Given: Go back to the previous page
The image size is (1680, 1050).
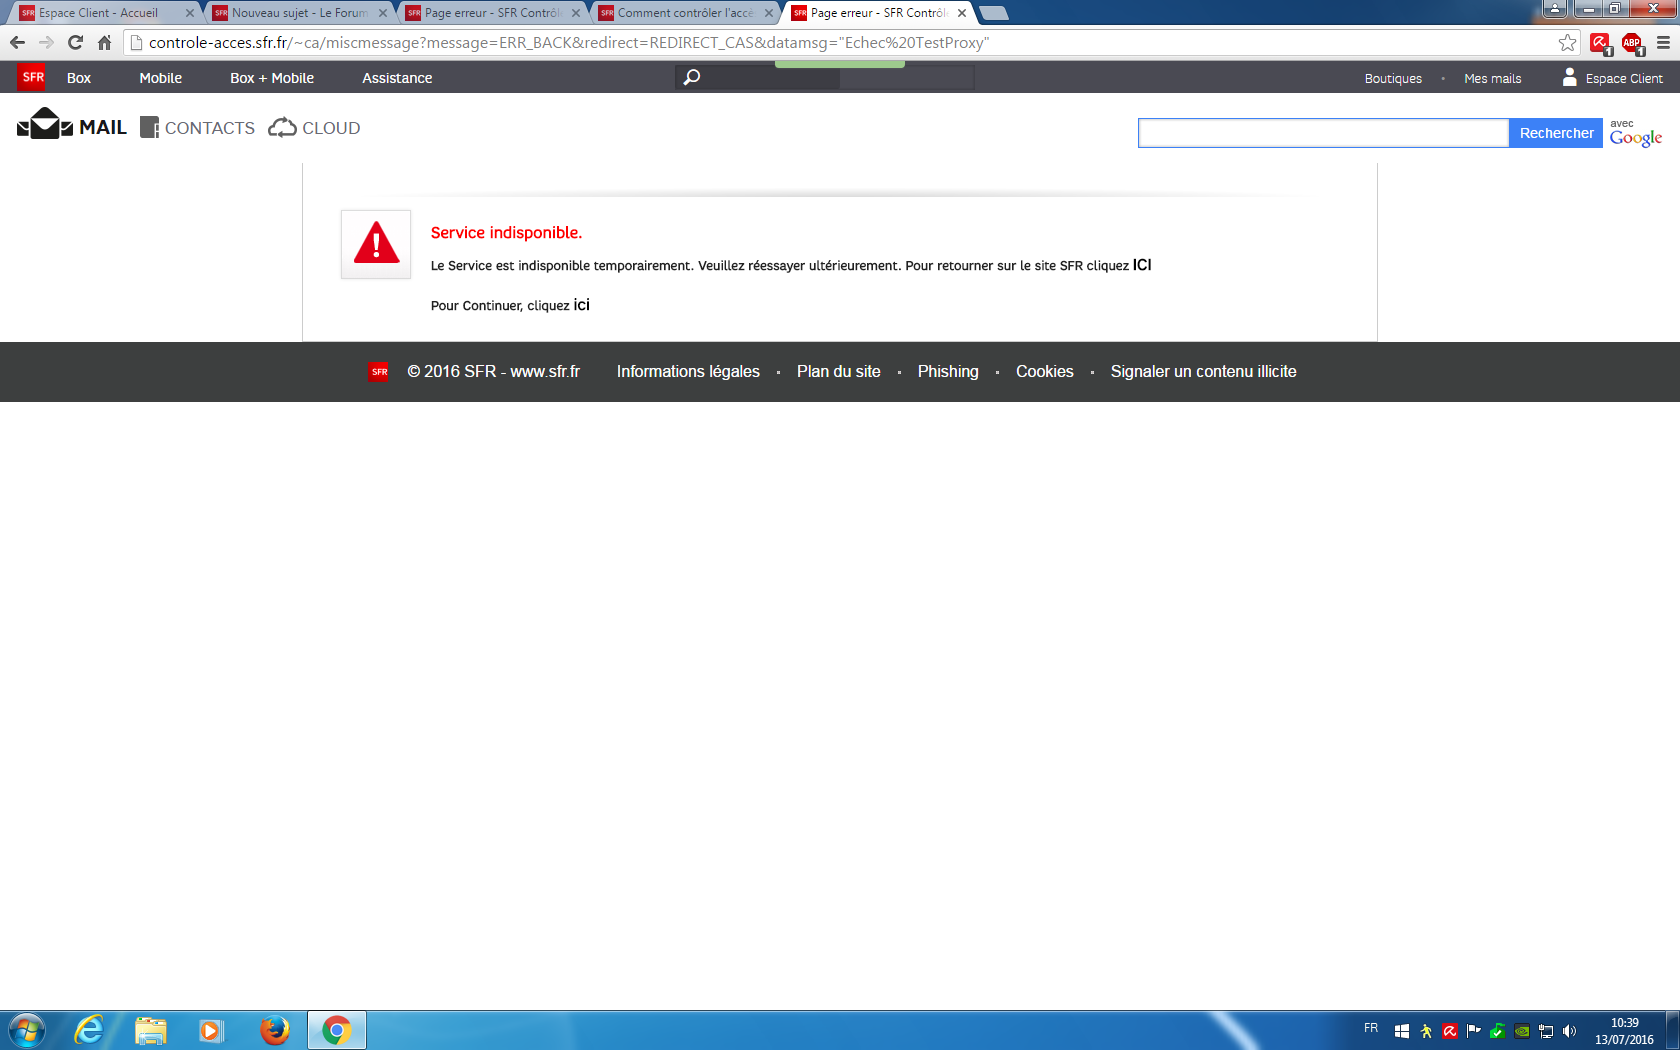Looking at the screenshot, I should coord(17,43).
